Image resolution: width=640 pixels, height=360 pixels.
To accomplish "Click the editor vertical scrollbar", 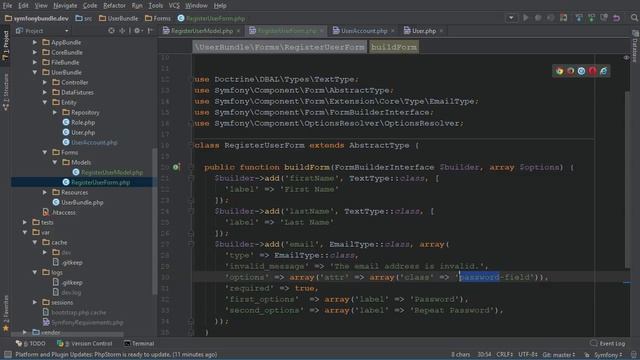I will (x=627, y=180).
